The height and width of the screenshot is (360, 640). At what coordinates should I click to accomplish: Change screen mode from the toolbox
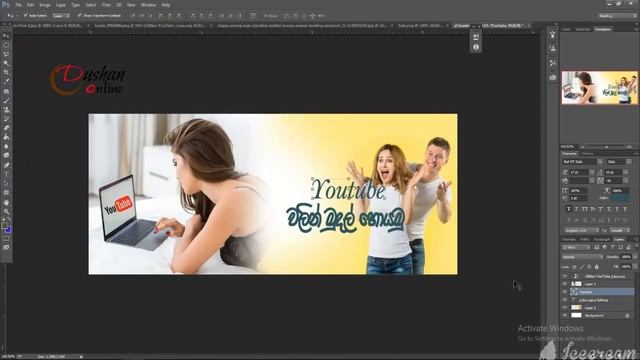coord(6,247)
